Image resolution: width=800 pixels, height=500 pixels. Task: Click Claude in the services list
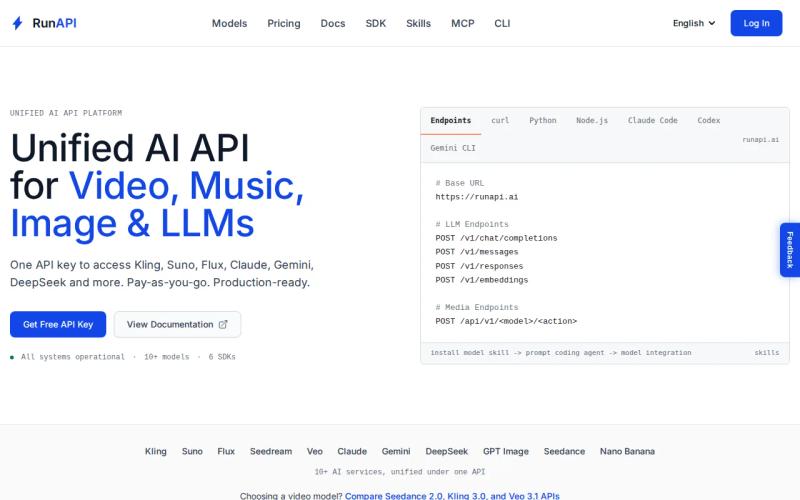pyautogui.click(x=352, y=451)
